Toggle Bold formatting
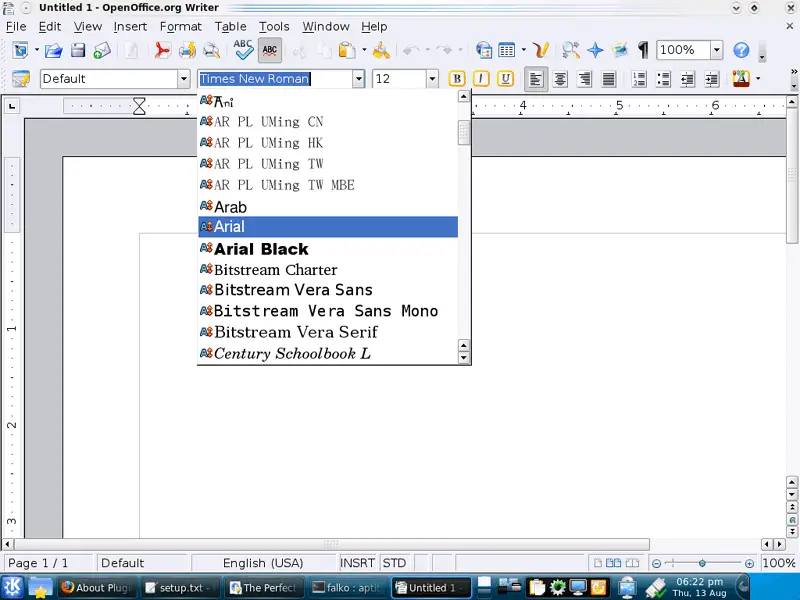 pyautogui.click(x=457, y=79)
